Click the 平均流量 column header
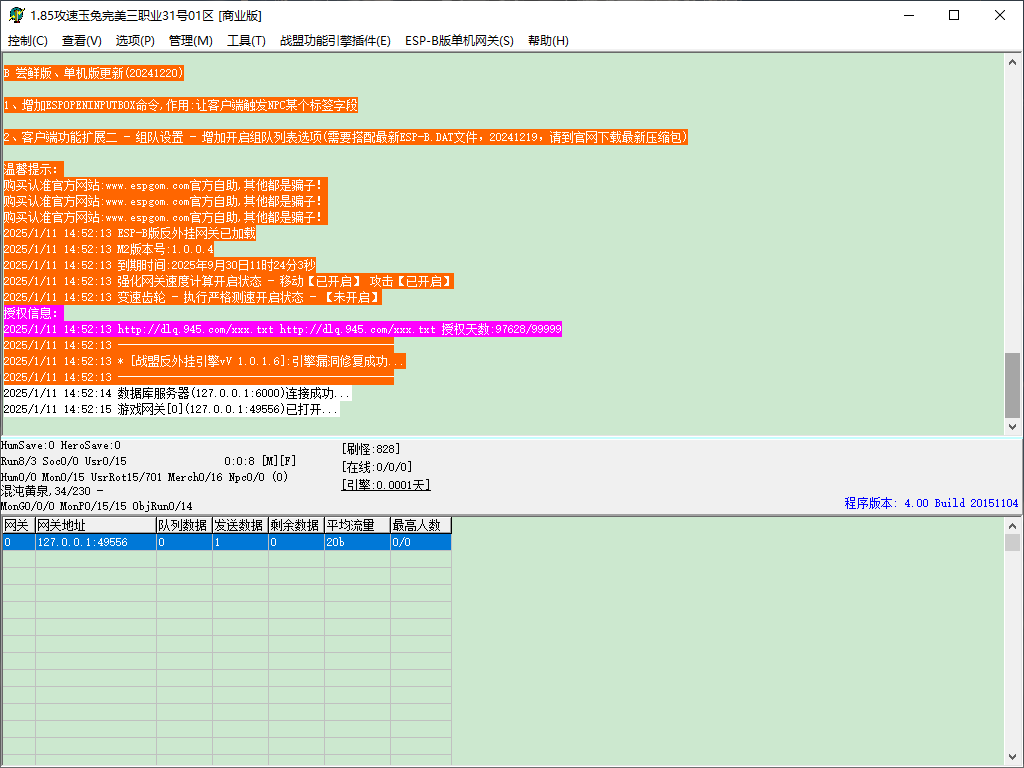 pyautogui.click(x=357, y=525)
